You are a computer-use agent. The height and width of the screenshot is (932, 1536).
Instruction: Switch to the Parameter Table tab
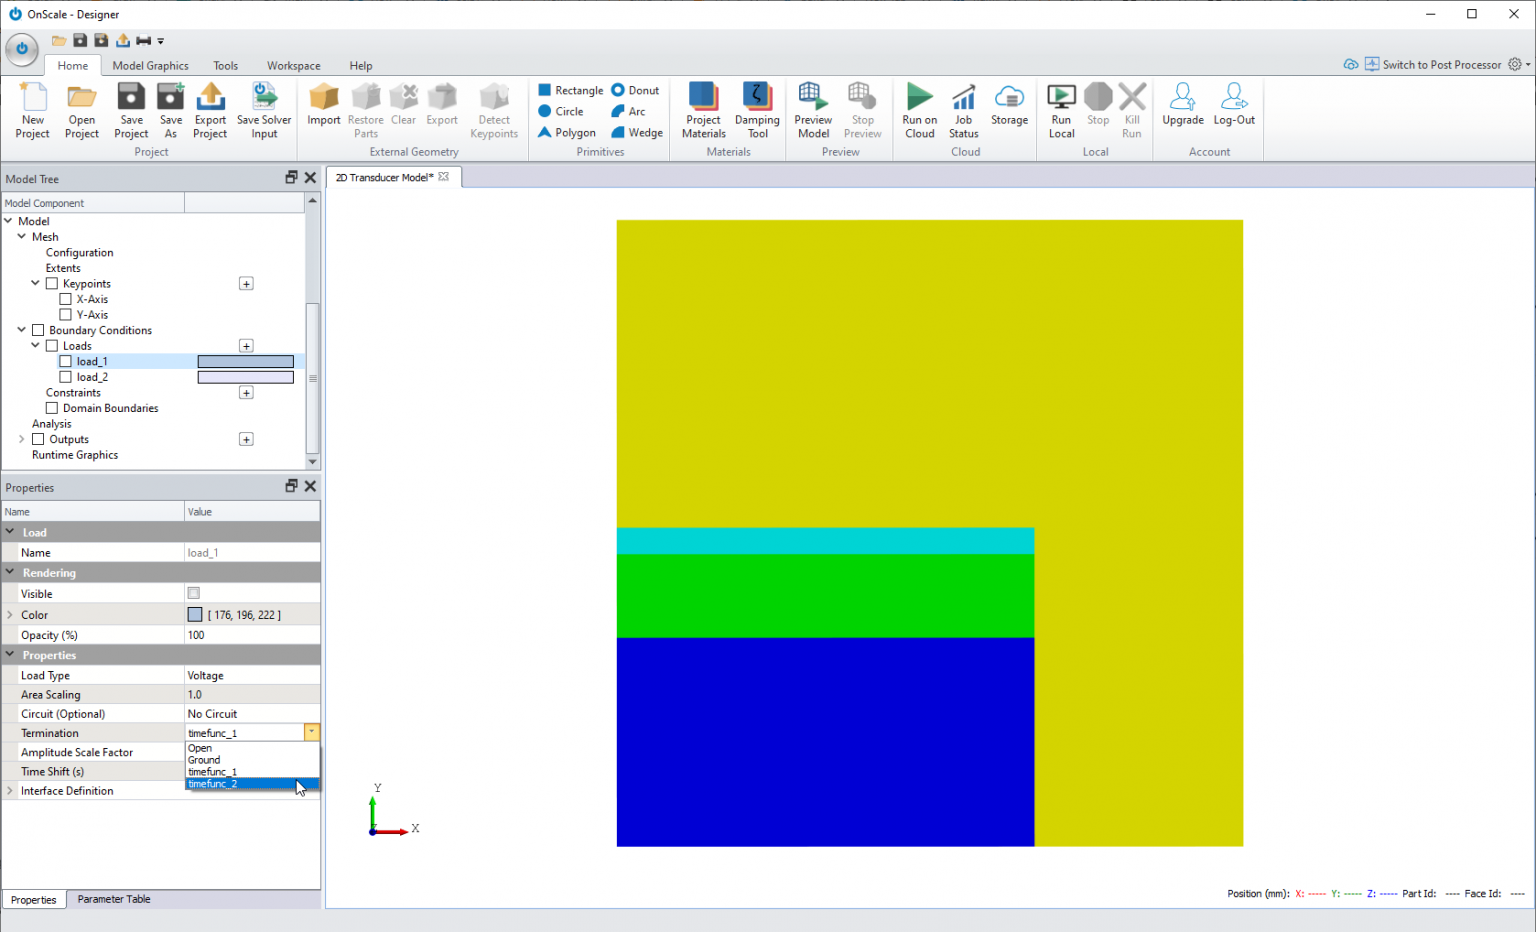pyautogui.click(x=113, y=898)
